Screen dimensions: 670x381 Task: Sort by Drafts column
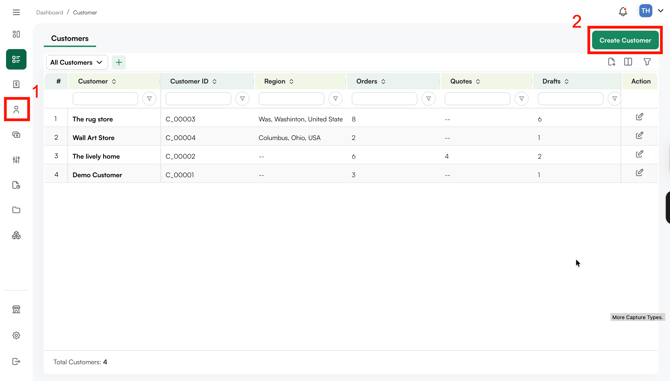tap(567, 81)
